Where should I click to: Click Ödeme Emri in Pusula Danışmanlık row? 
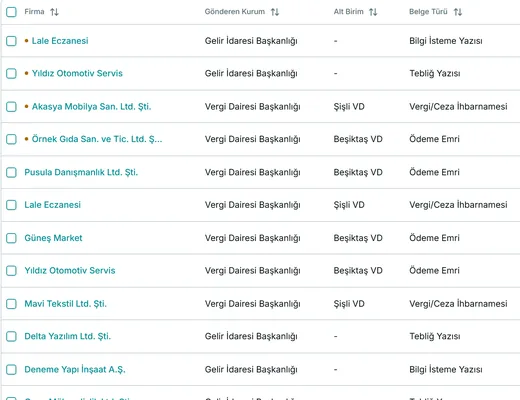(x=434, y=172)
